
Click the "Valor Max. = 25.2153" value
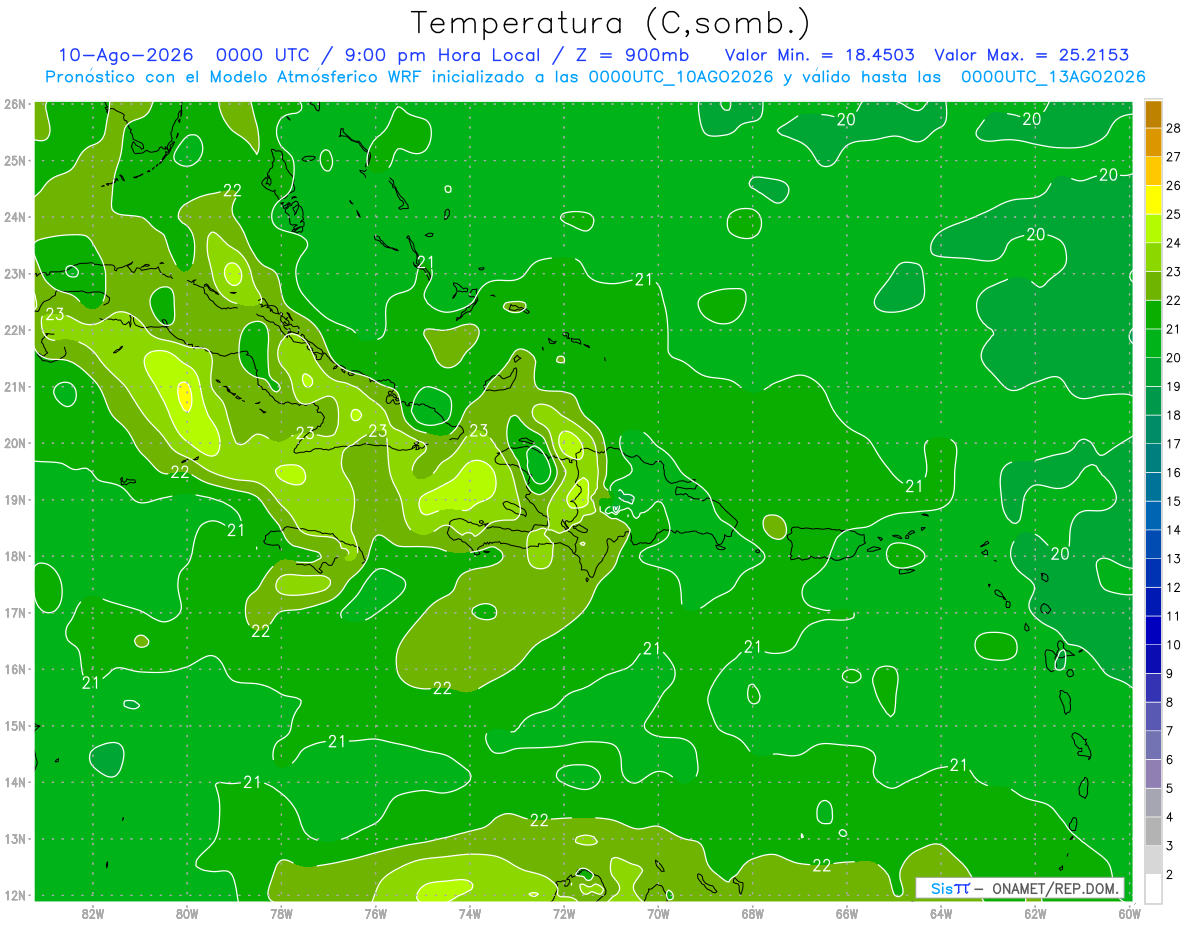[1032, 55]
